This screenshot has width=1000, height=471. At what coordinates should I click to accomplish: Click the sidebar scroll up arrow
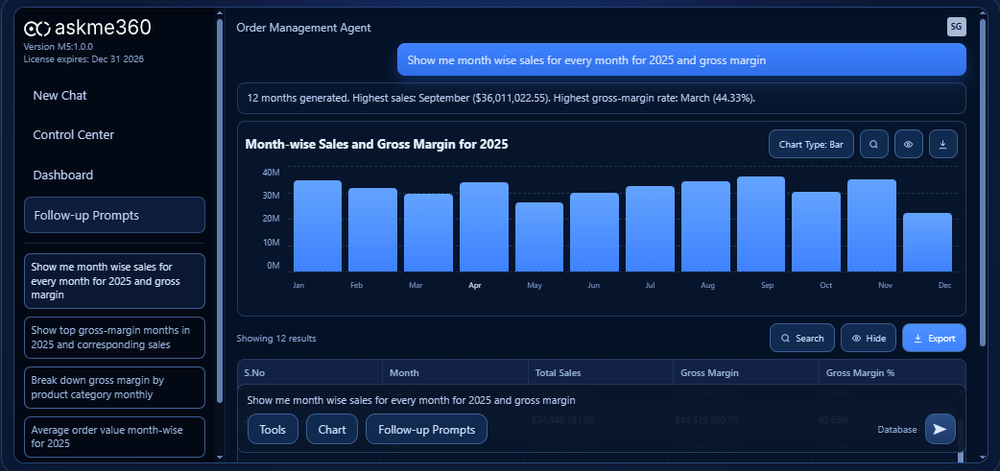(220, 13)
